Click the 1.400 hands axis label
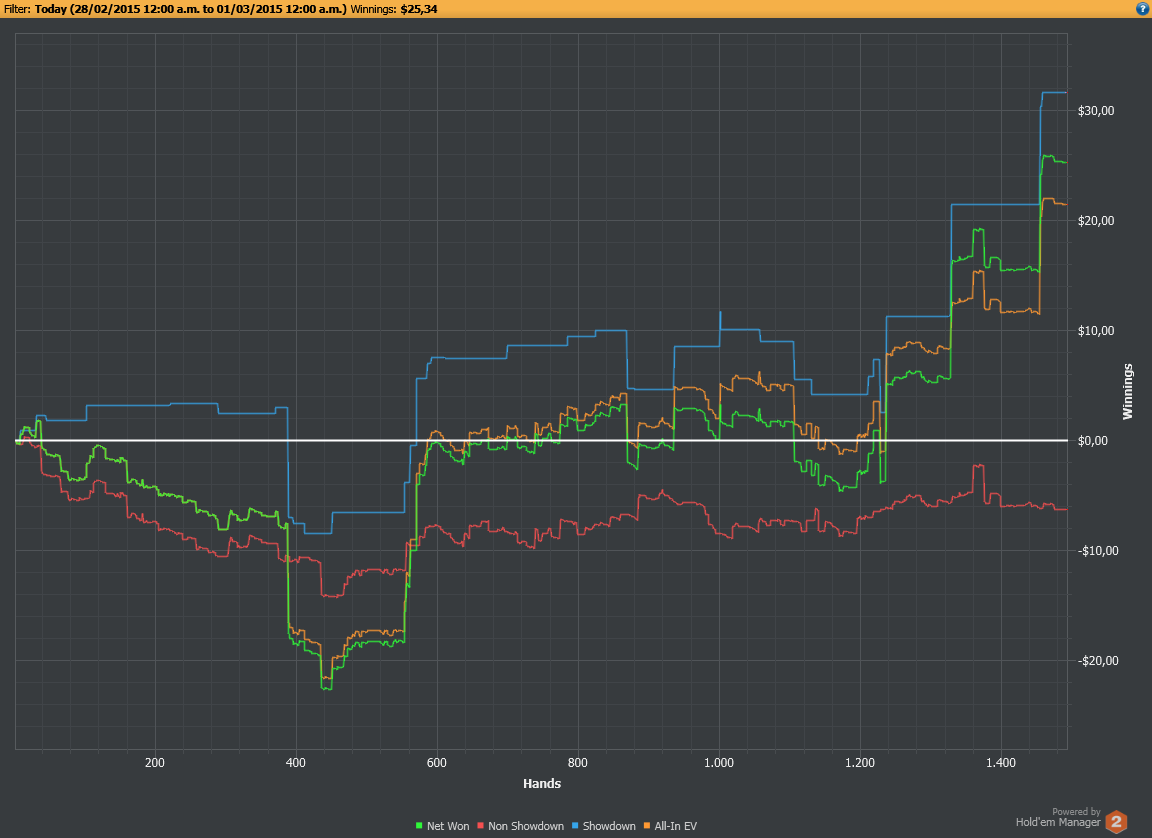 tap(1001, 763)
